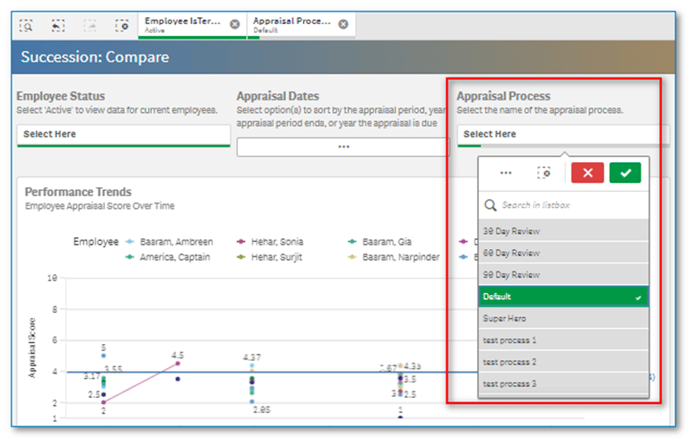Confirm the selection with the green checkmark
688x439 pixels.
click(x=625, y=173)
